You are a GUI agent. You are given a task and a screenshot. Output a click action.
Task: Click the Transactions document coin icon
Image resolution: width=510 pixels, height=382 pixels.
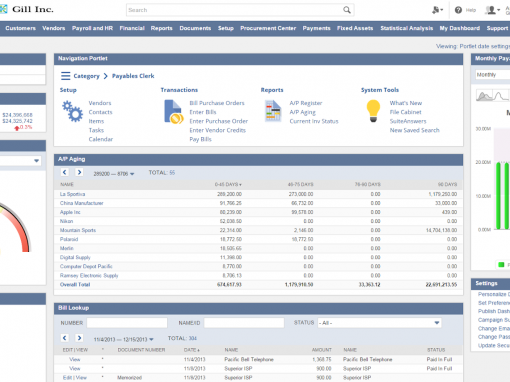(174, 112)
